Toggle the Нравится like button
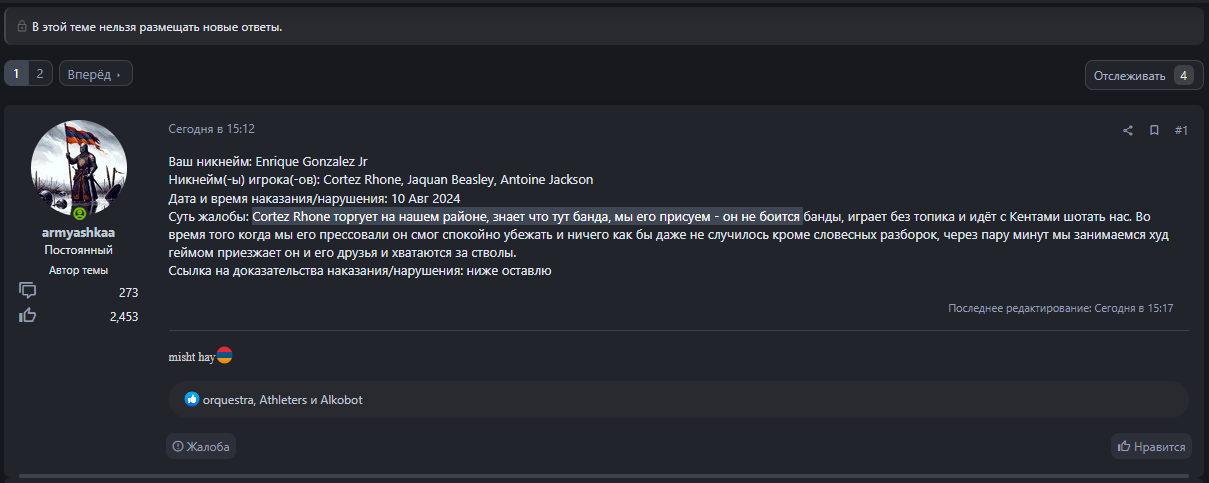This screenshot has height=483, width=1209. click(1151, 447)
